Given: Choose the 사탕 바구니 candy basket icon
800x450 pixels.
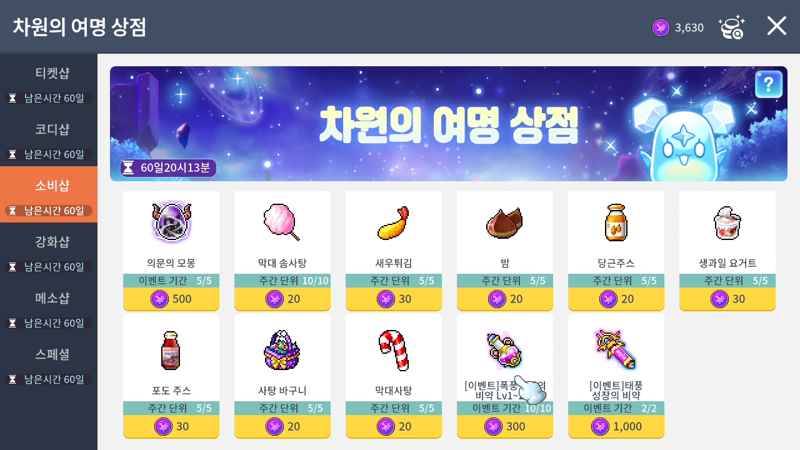Looking at the screenshot, I should pos(282,350).
